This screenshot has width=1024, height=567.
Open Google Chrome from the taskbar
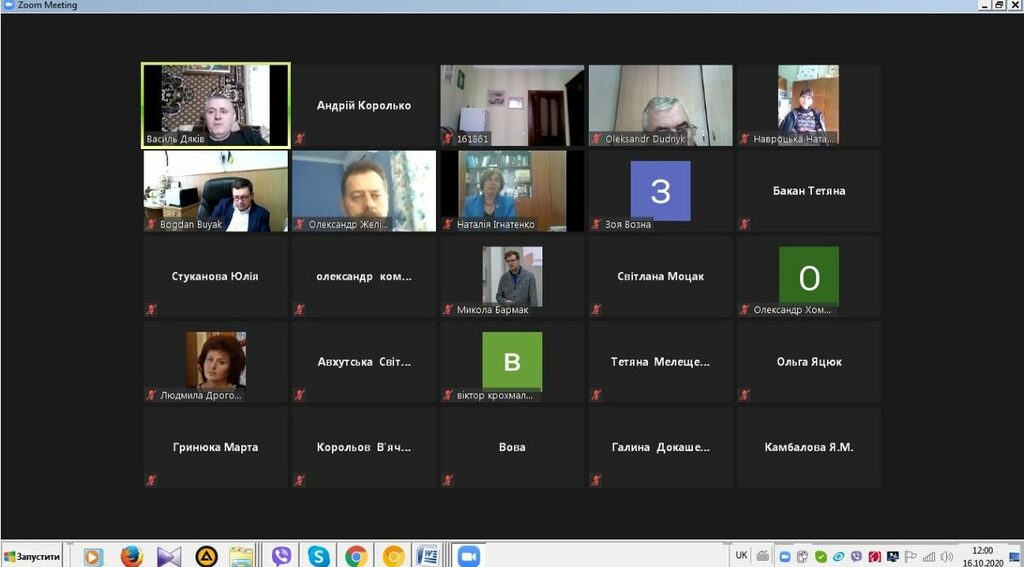pyautogui.click(x=356, y=556)
